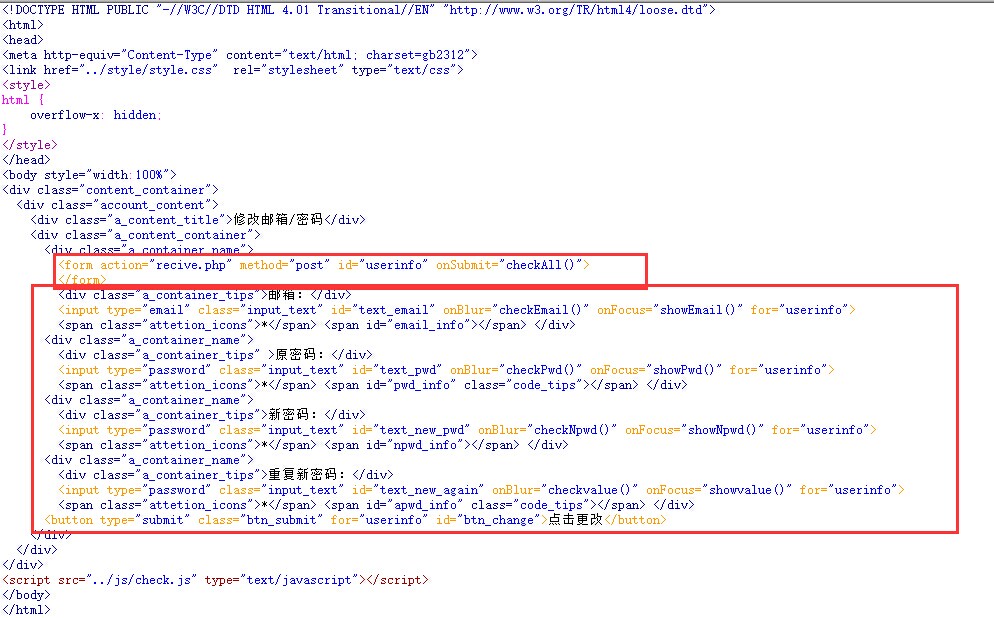The image size is (994, 618).
Task: Click the id="text_new_again" attribute
Action: click(x=418, y=490)
